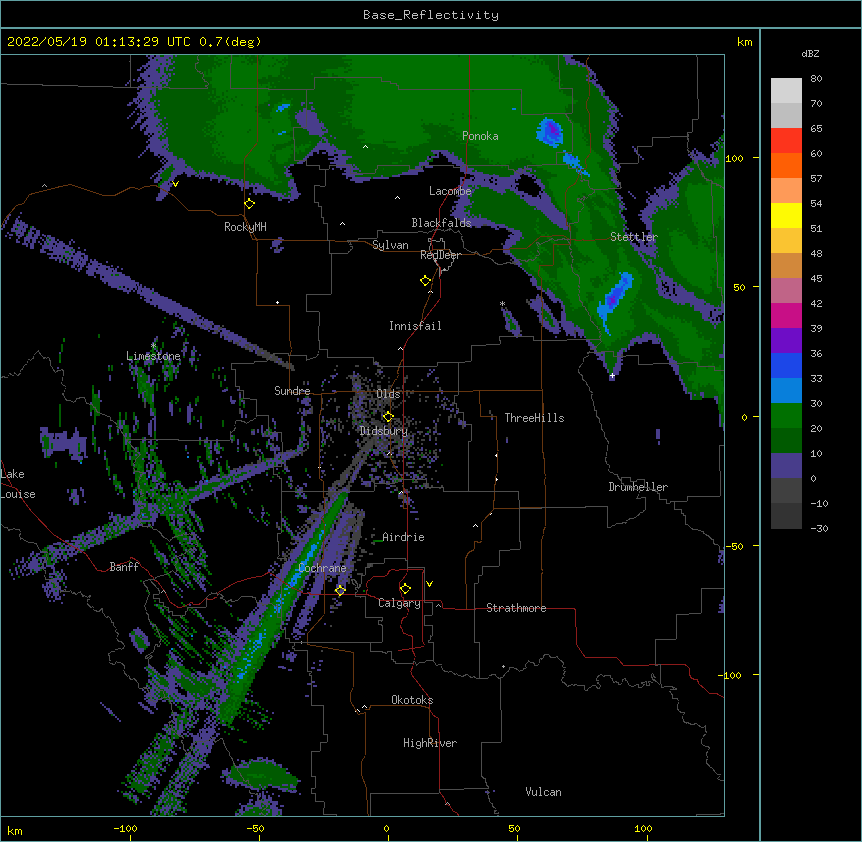Image resolution: width=862 pixels, height=842 pixels.
Task: Select the HighRiver town label
Action: tap(430, 743)
